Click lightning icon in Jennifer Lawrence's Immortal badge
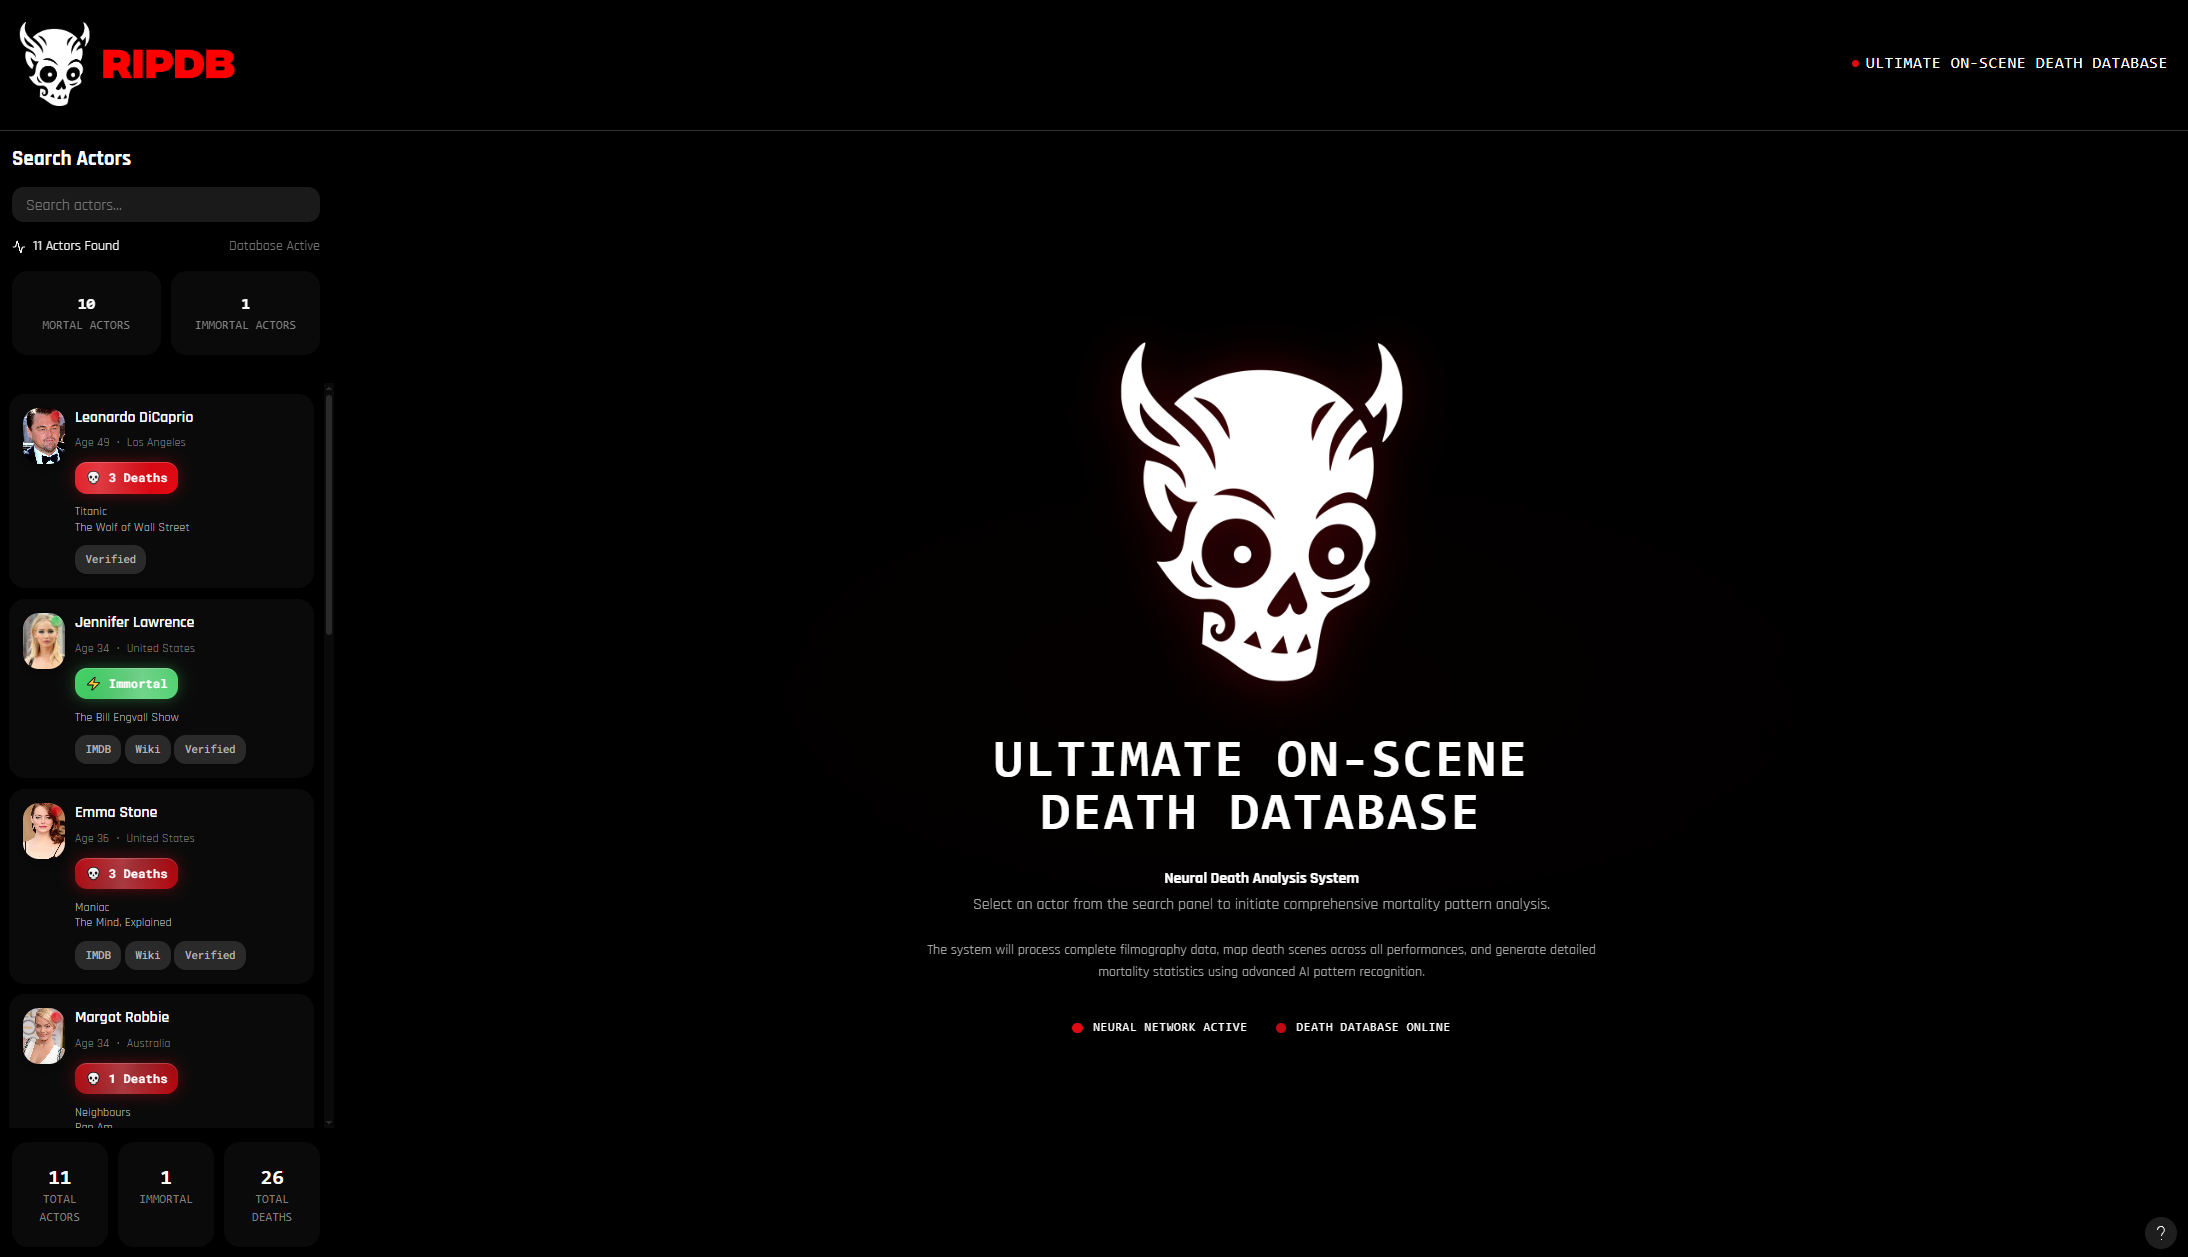Viewport: 2188px width, 1257px height. tap(94, 684)
